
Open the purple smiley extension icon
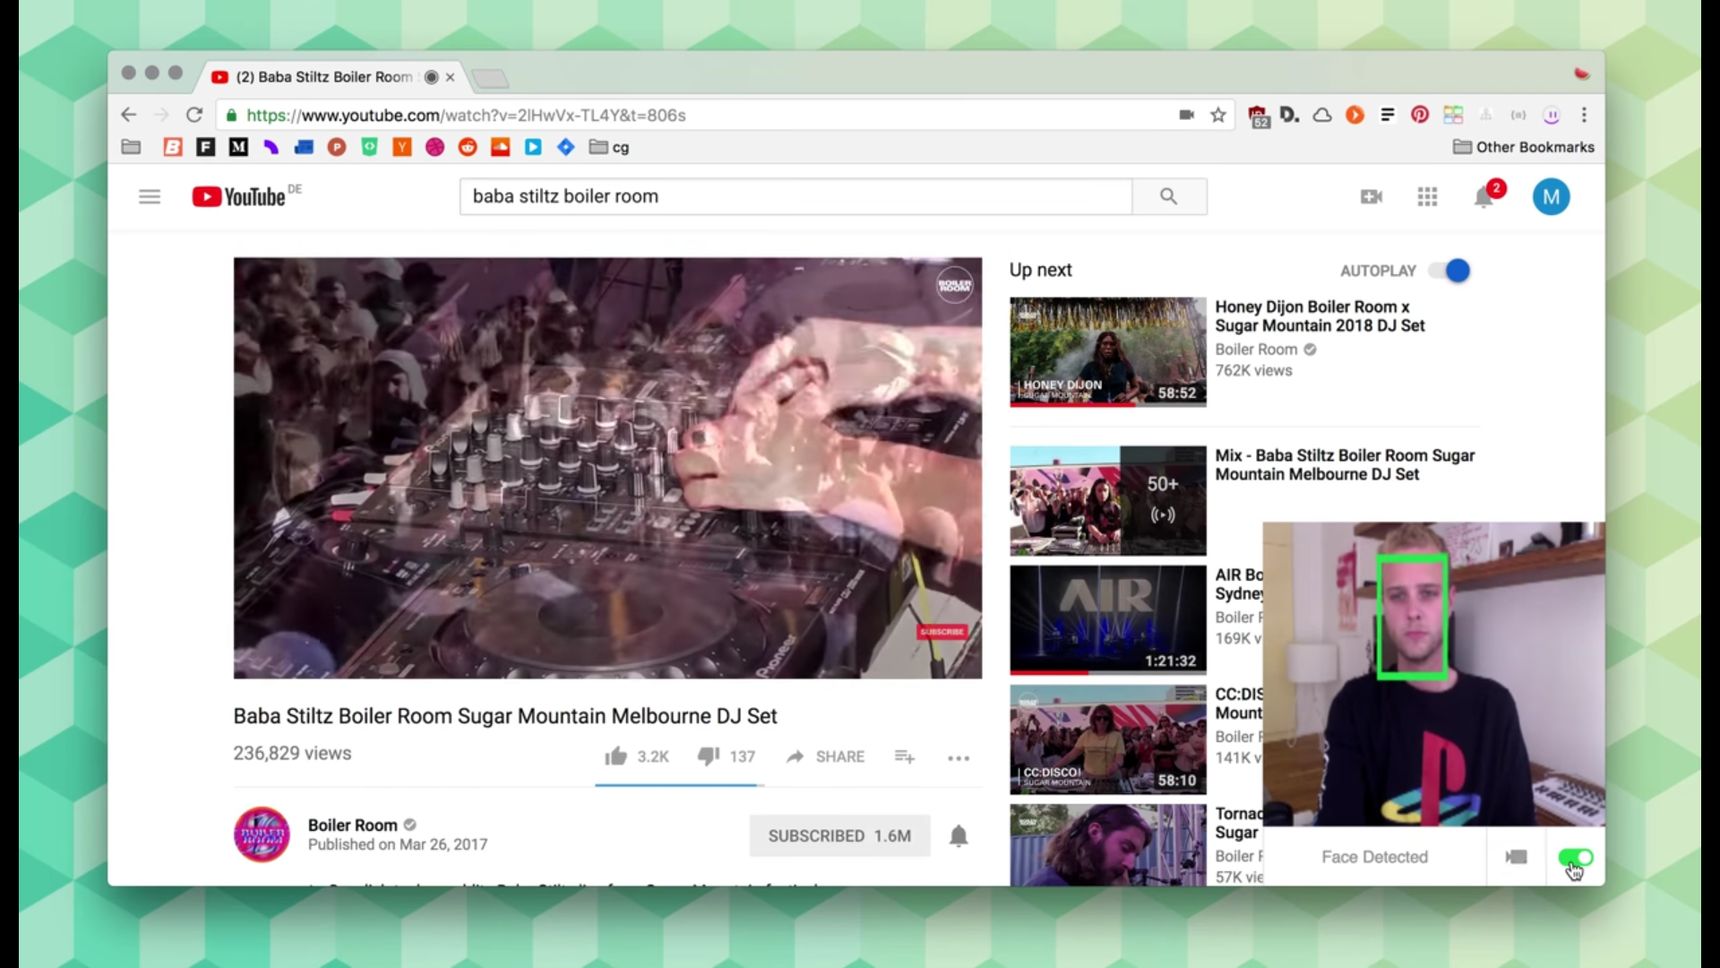click(1552, 115)
